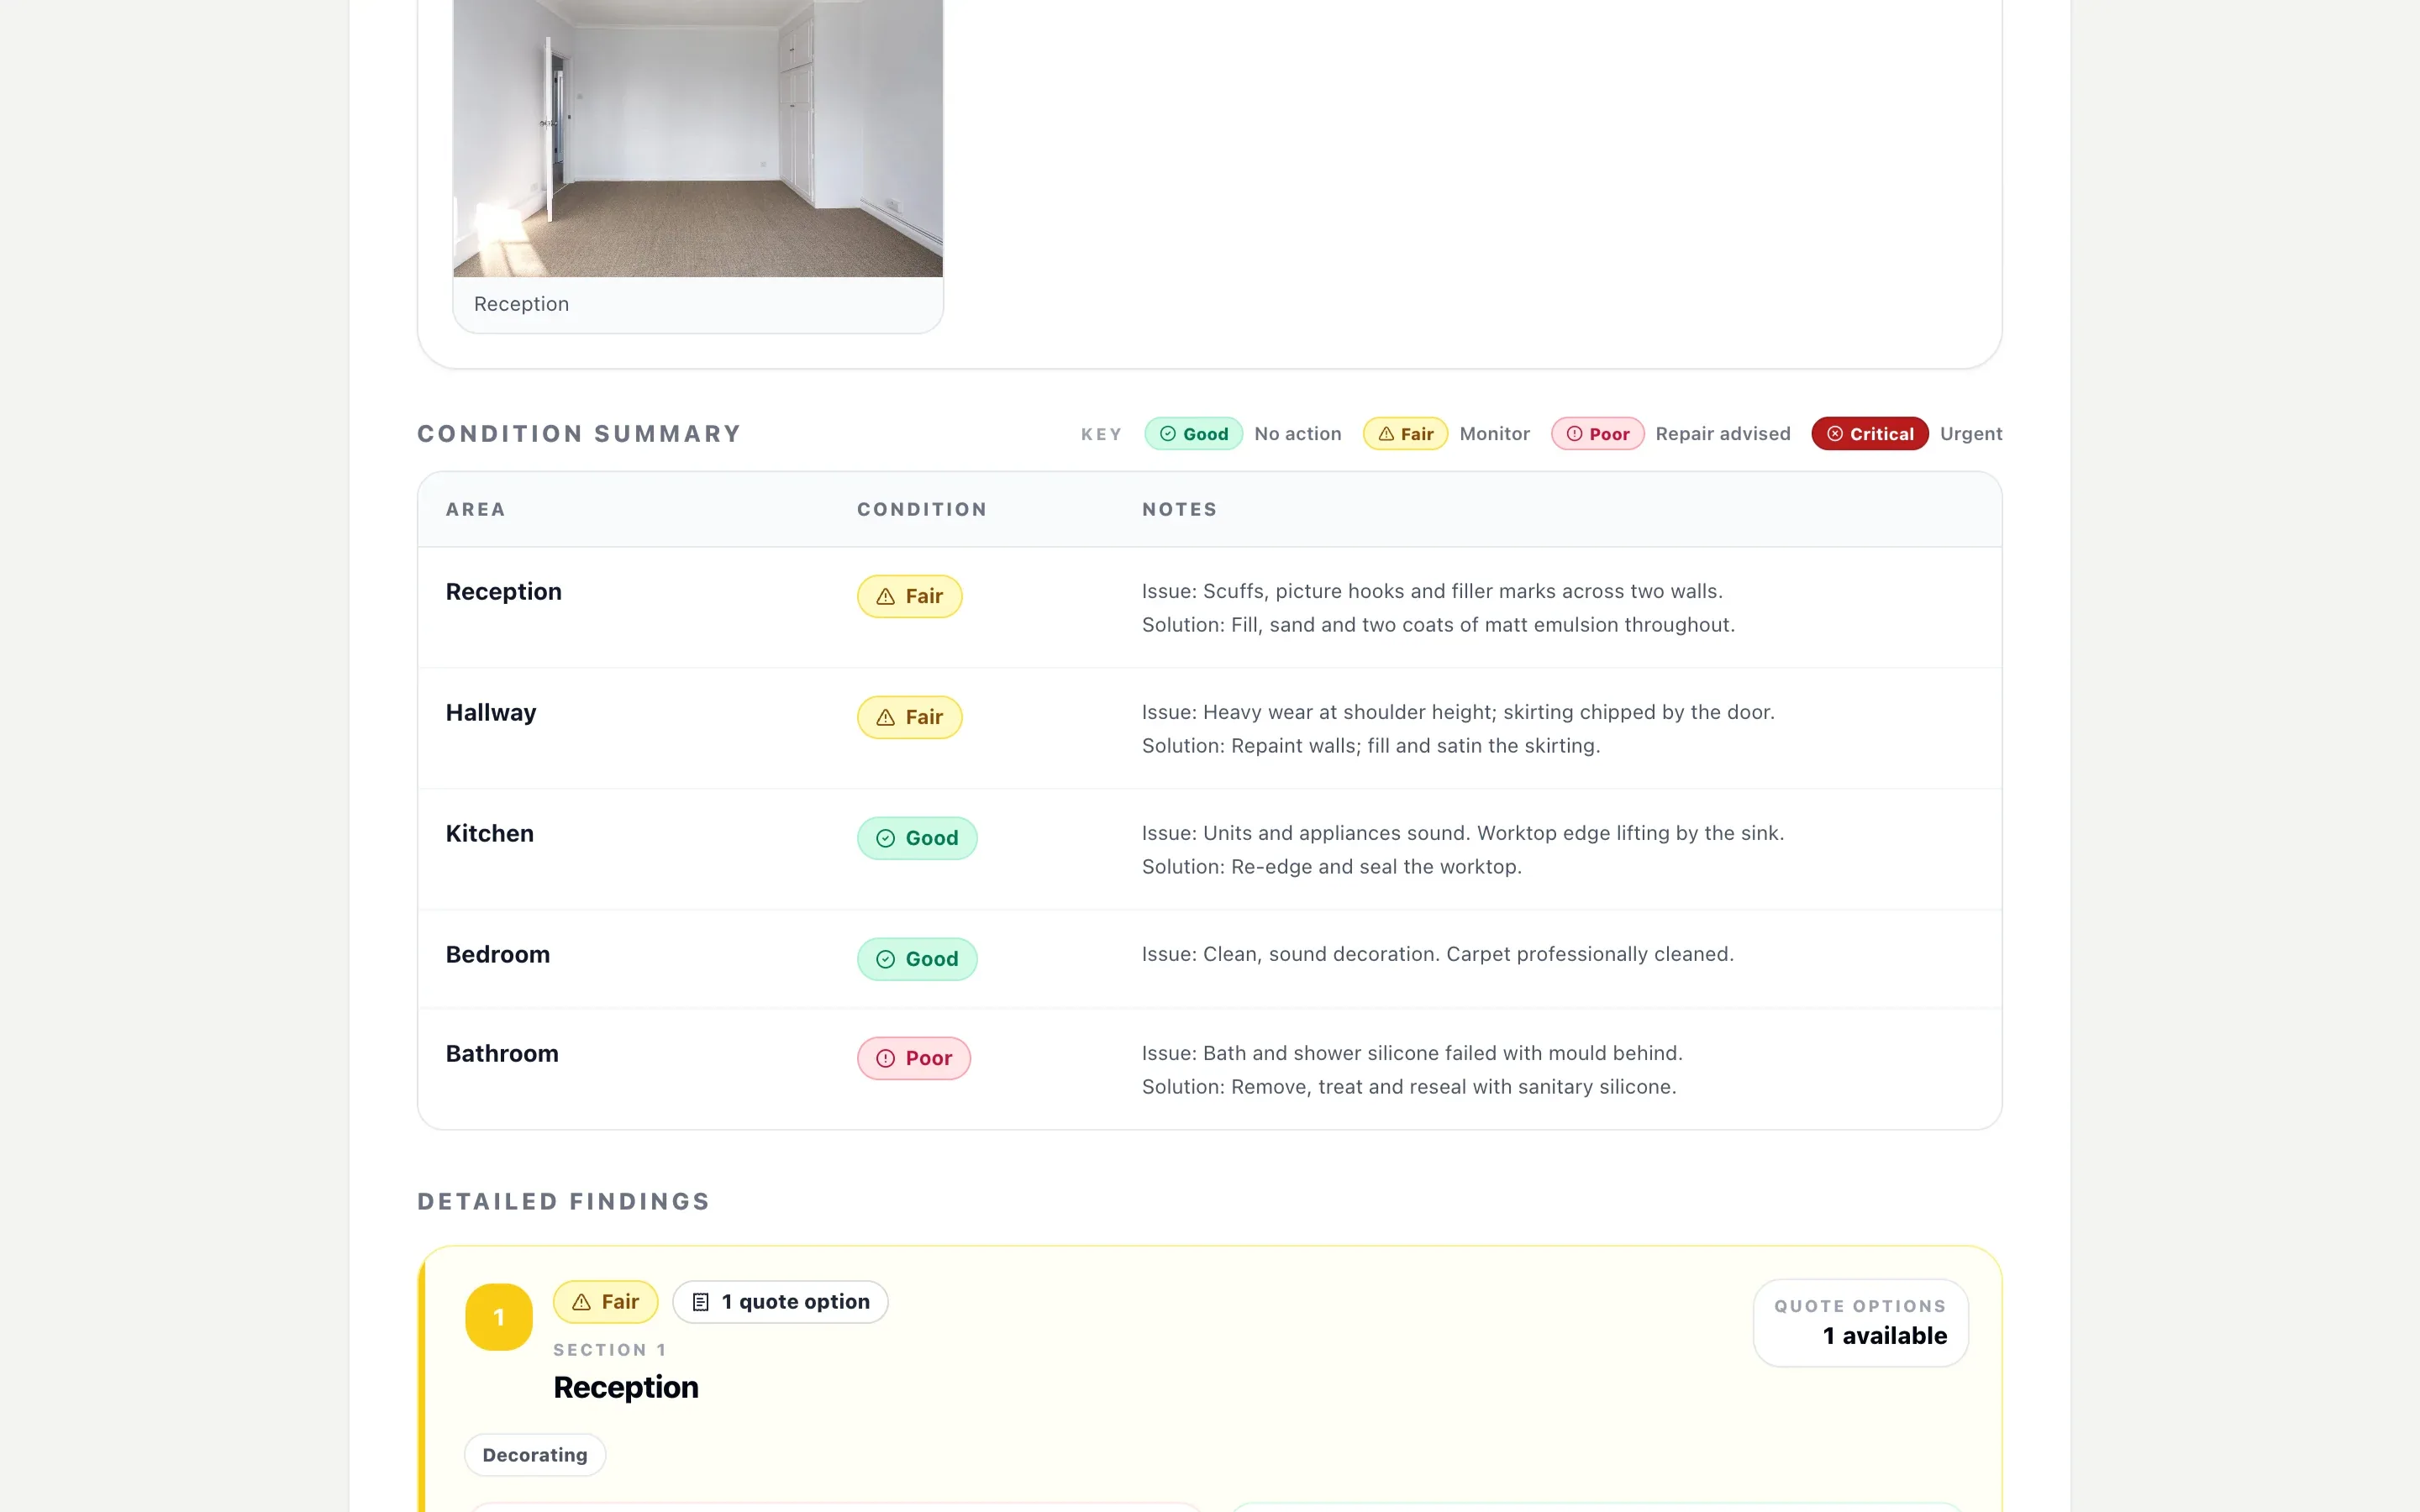
Task: Click the Good badge in the key
Action: coord(1193,434)
